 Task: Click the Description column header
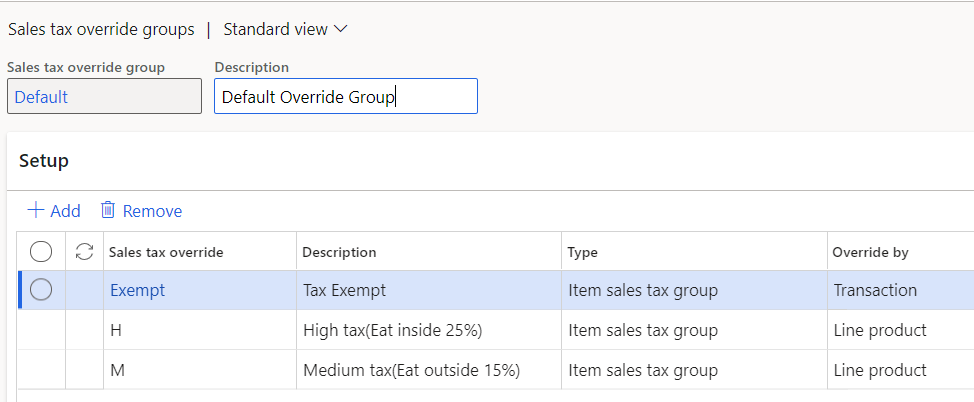(x=339, y=252)
